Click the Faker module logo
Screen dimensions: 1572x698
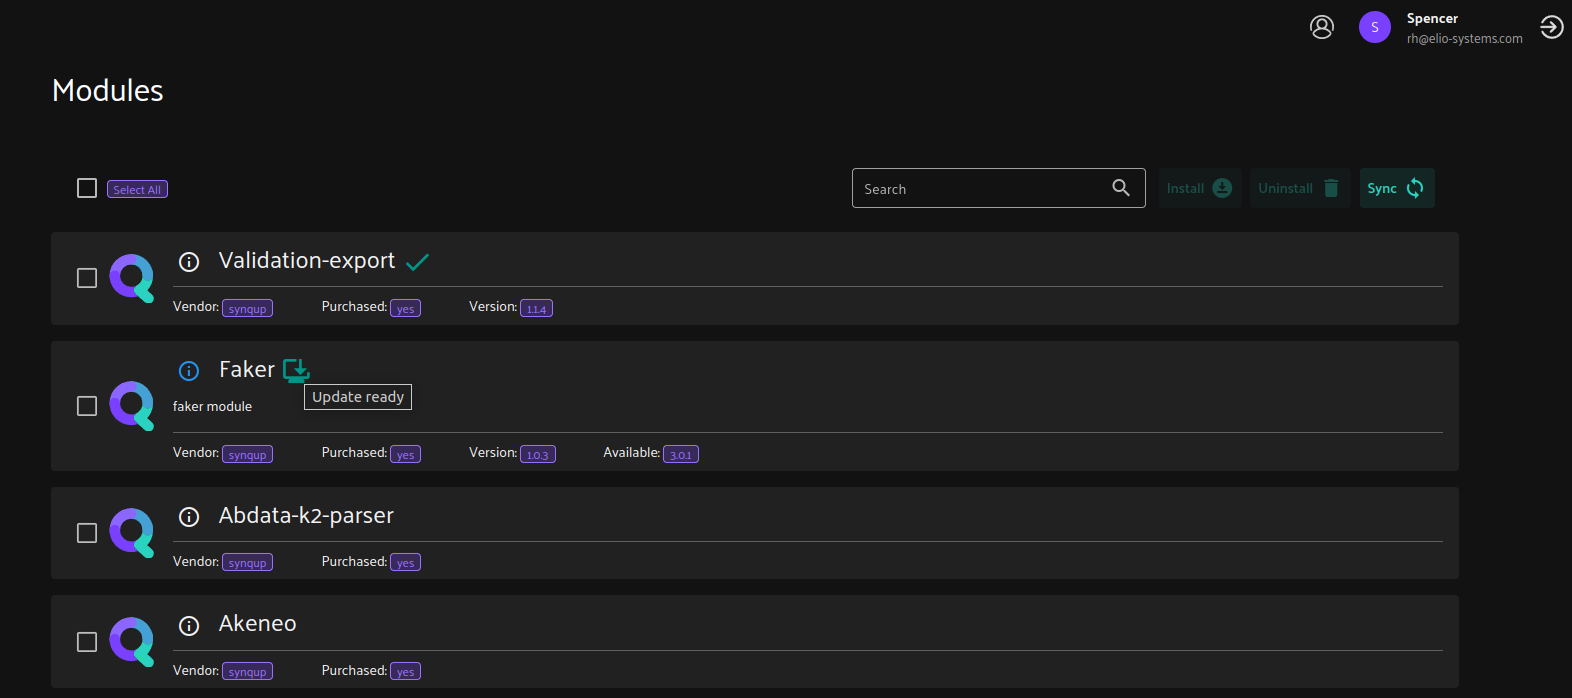click(132, 406)
